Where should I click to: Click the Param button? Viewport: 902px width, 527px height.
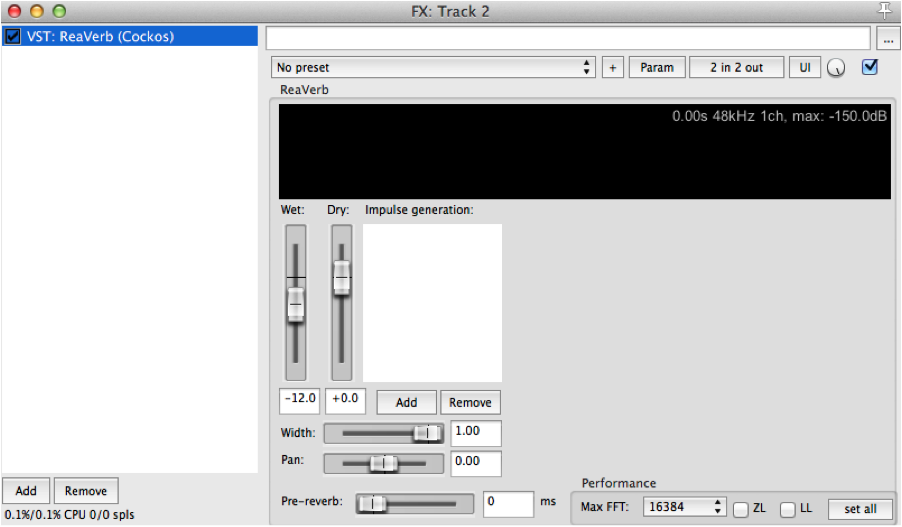(x=657, y=67)
